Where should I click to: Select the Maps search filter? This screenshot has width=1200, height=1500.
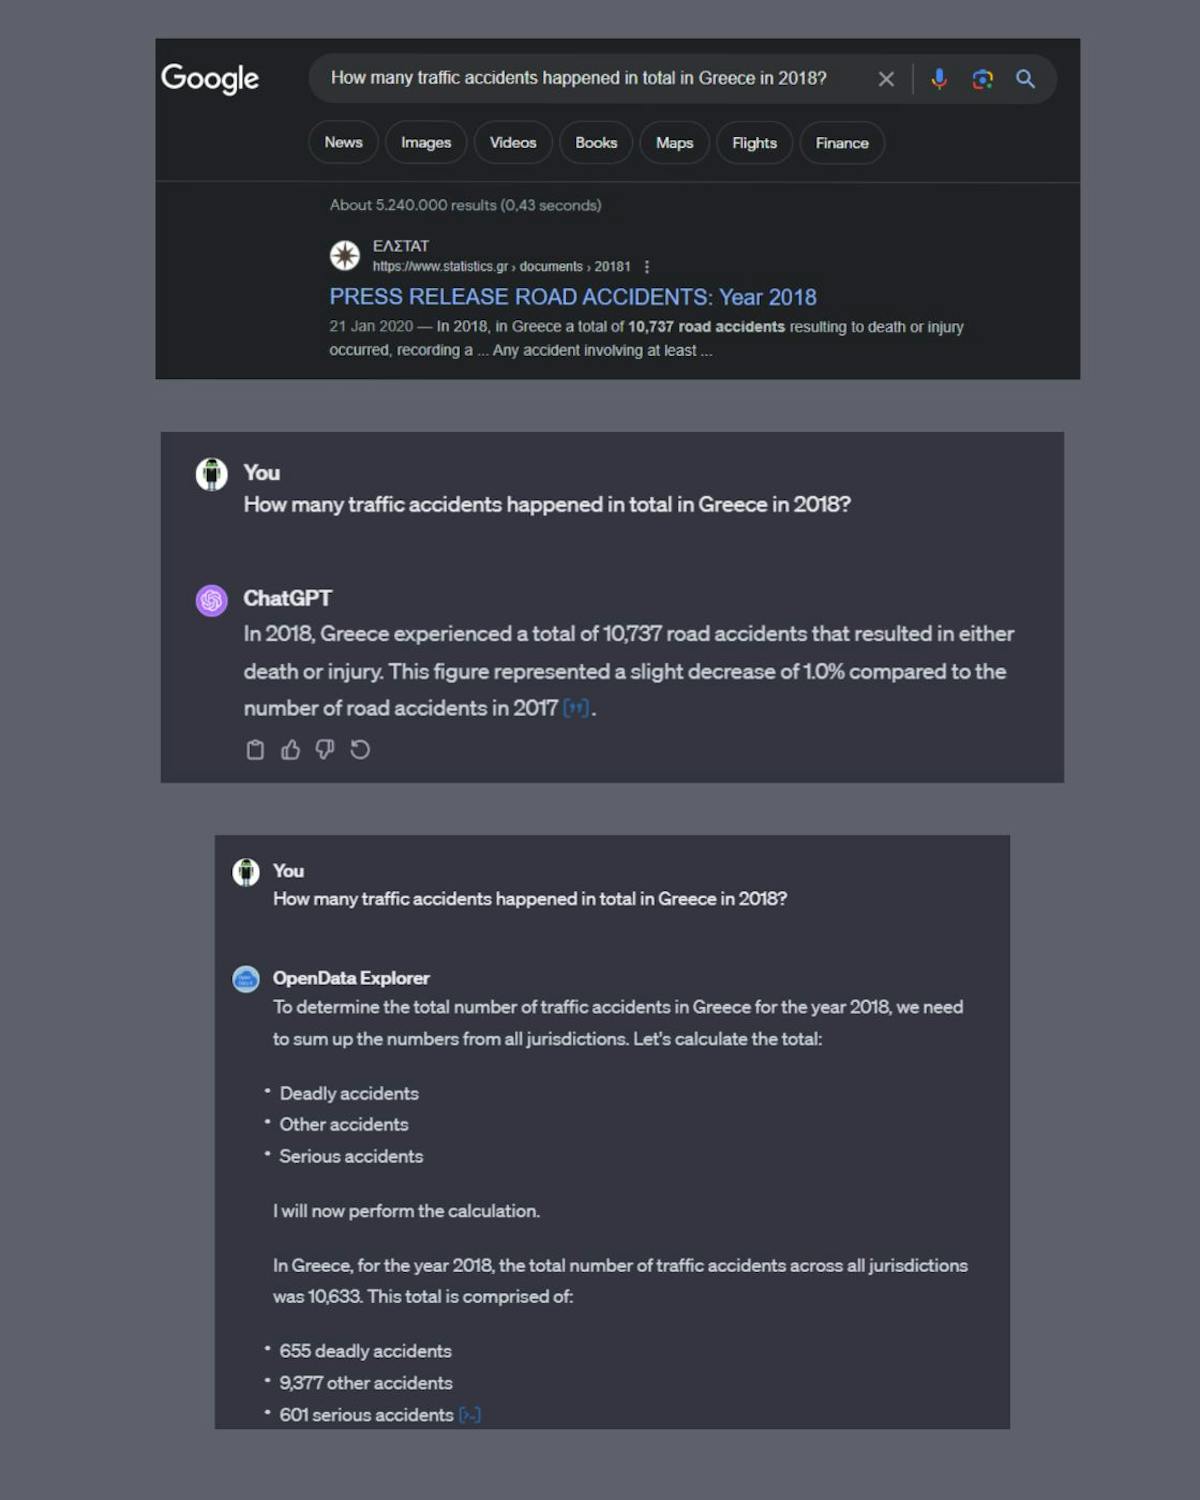674,143
